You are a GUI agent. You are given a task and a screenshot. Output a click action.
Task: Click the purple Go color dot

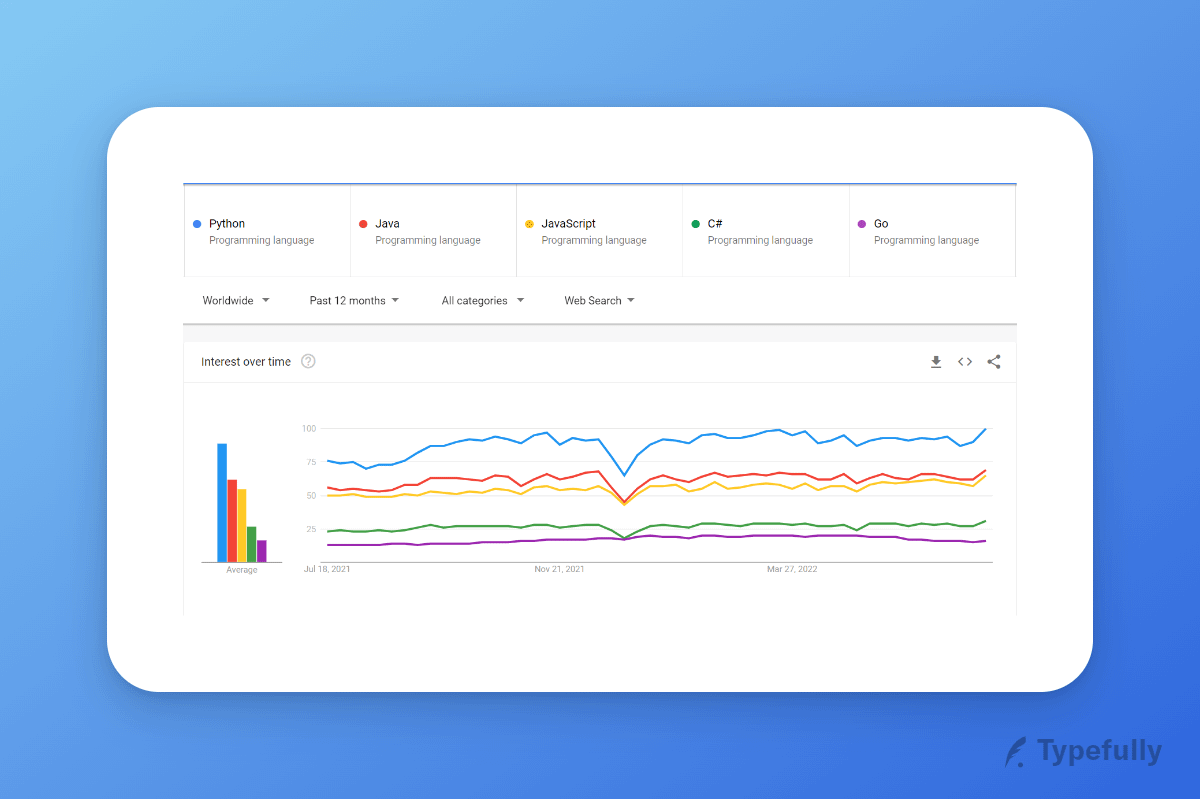(861, 224)
